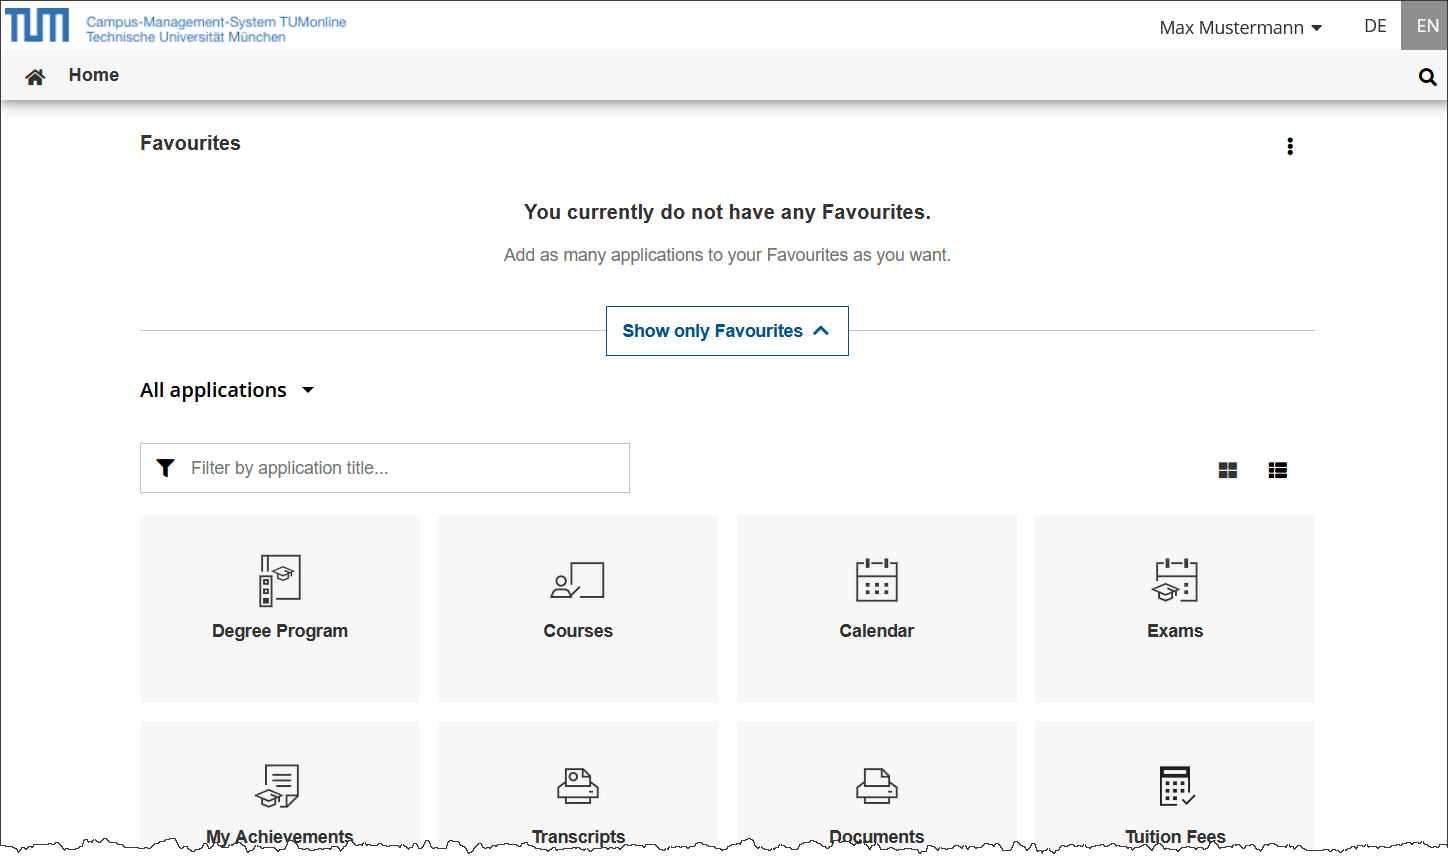The width and height of the screenshot is (1449, 857).
Task: Switch to tile grid view
Action: point(1227,470)
